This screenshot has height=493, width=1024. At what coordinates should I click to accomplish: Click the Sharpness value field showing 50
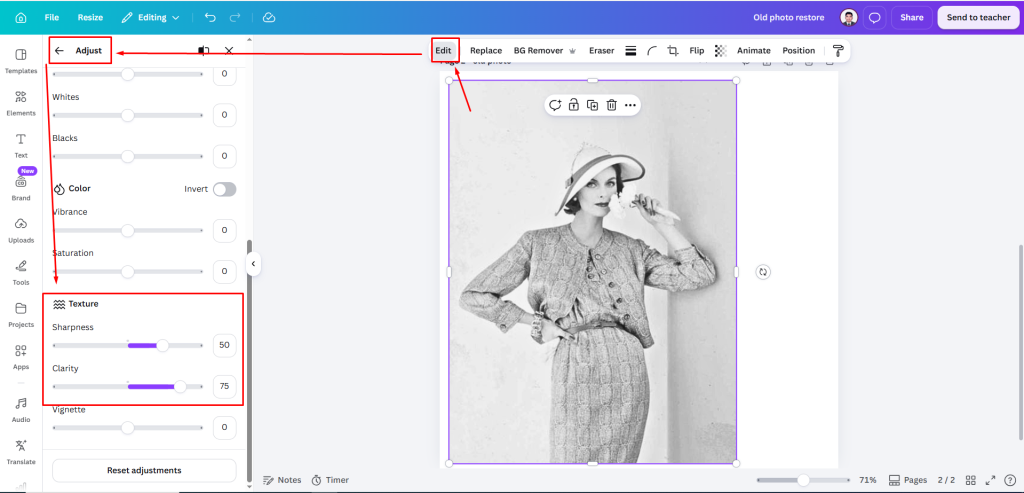[x=225, y=345]
